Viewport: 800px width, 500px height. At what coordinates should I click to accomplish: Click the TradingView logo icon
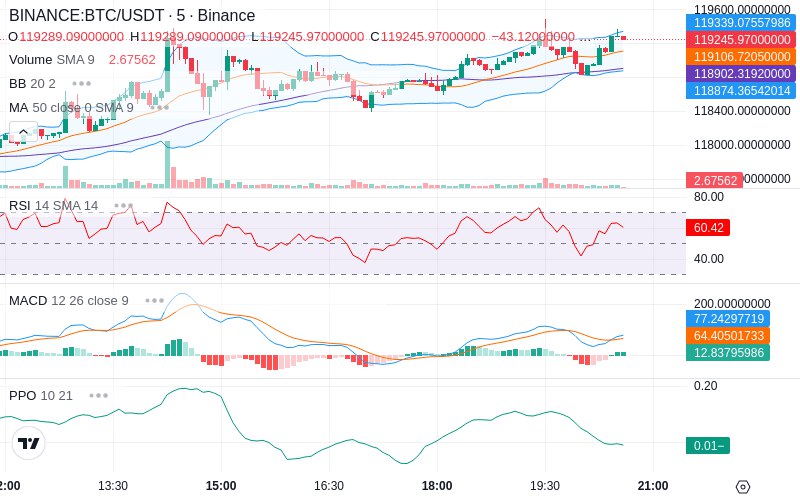[29, 443]
